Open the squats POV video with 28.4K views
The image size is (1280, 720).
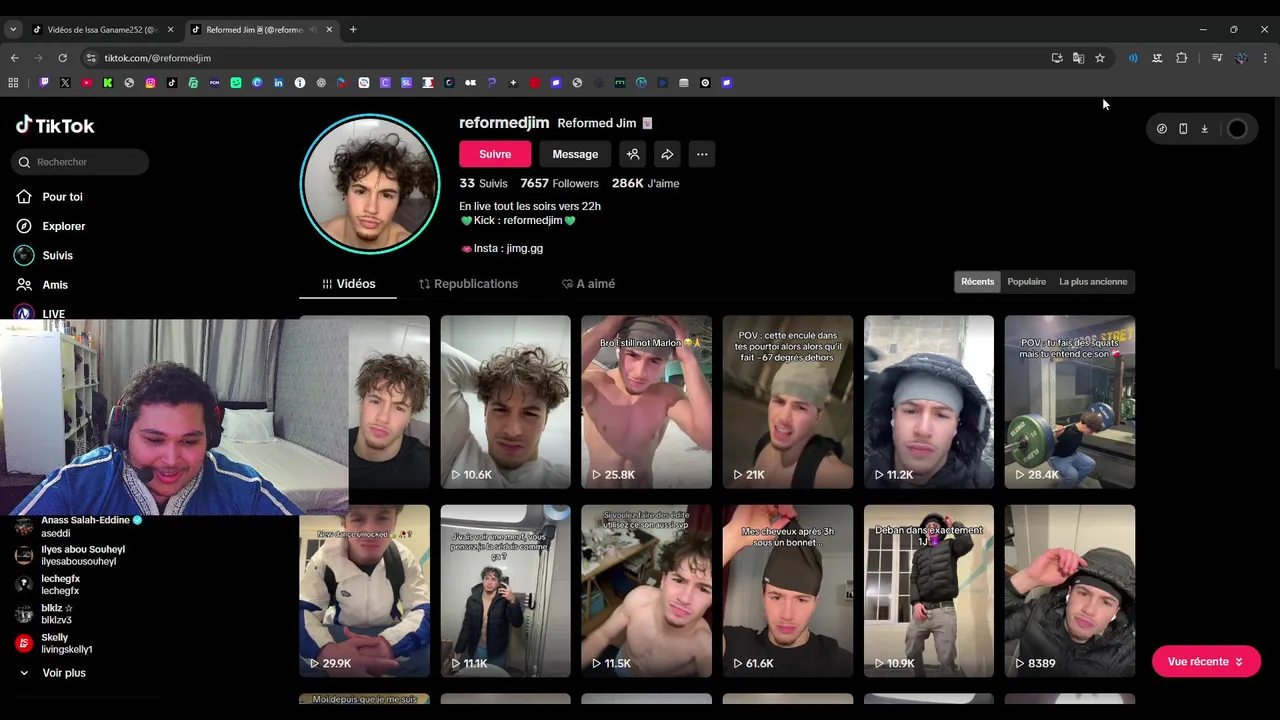click(x=1070, y=402)
